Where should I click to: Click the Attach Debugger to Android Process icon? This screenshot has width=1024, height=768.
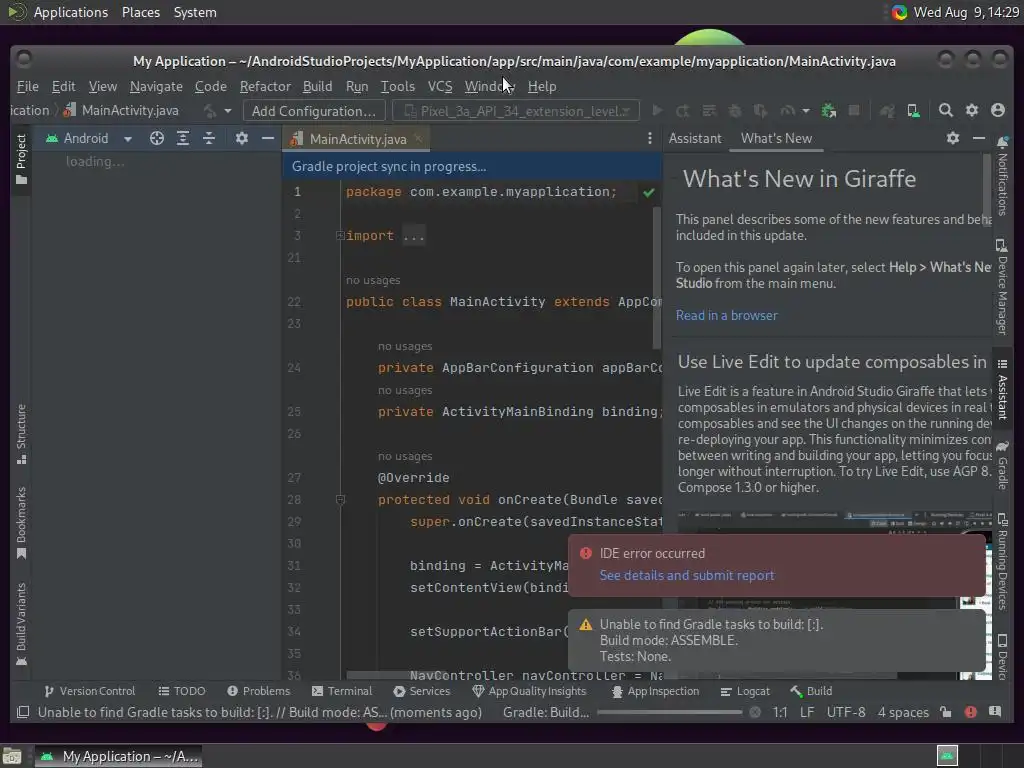[829, 111]
